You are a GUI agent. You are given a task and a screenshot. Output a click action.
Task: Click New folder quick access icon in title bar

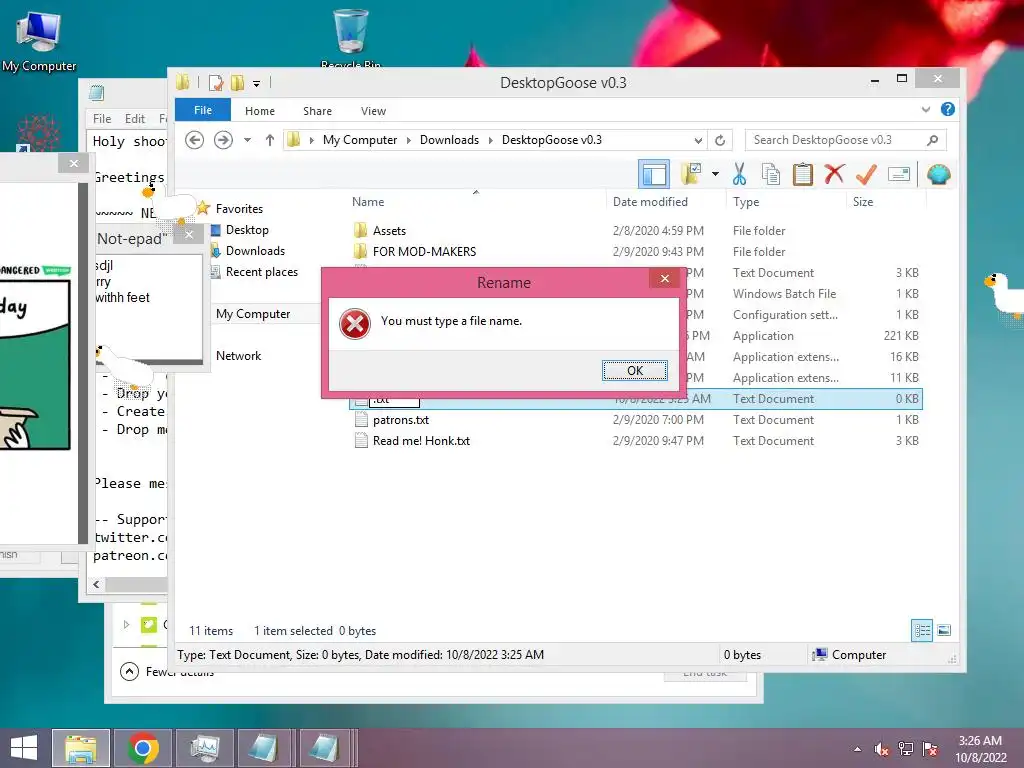click(x=237, y=83)
